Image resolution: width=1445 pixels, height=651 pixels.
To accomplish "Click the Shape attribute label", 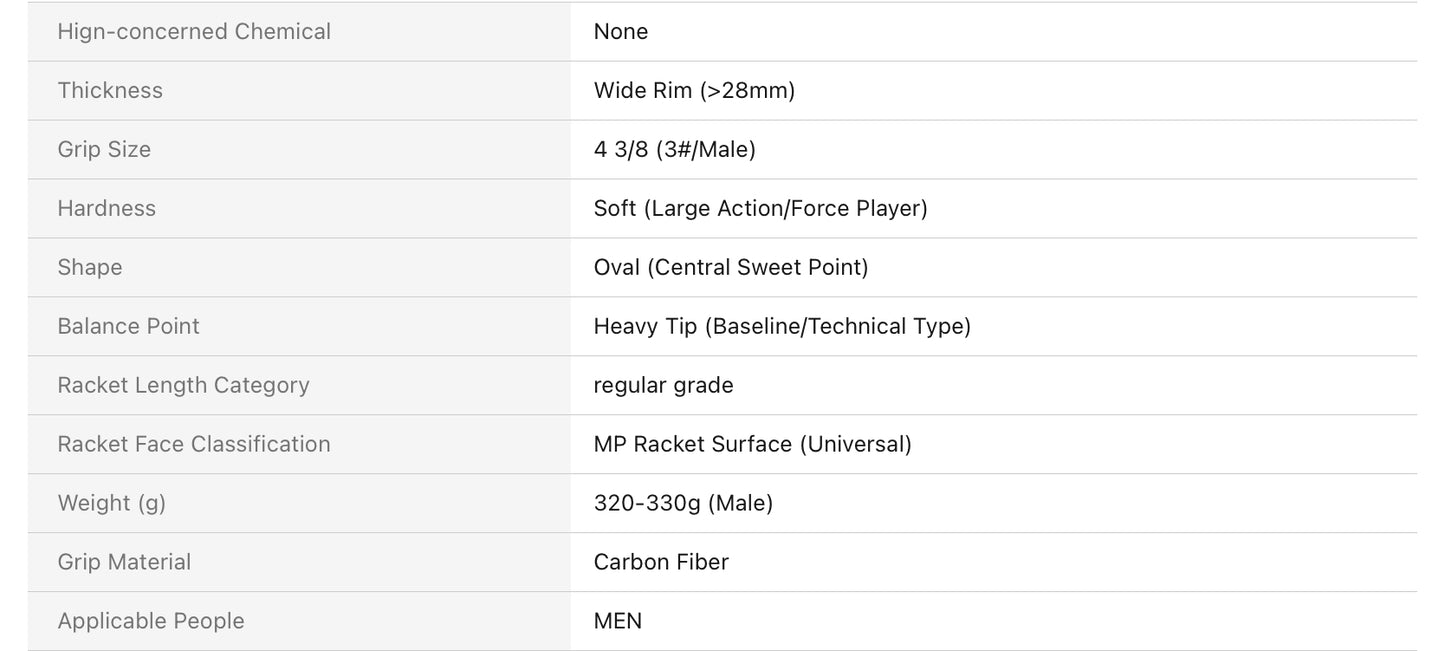I will tap(90, 267).
